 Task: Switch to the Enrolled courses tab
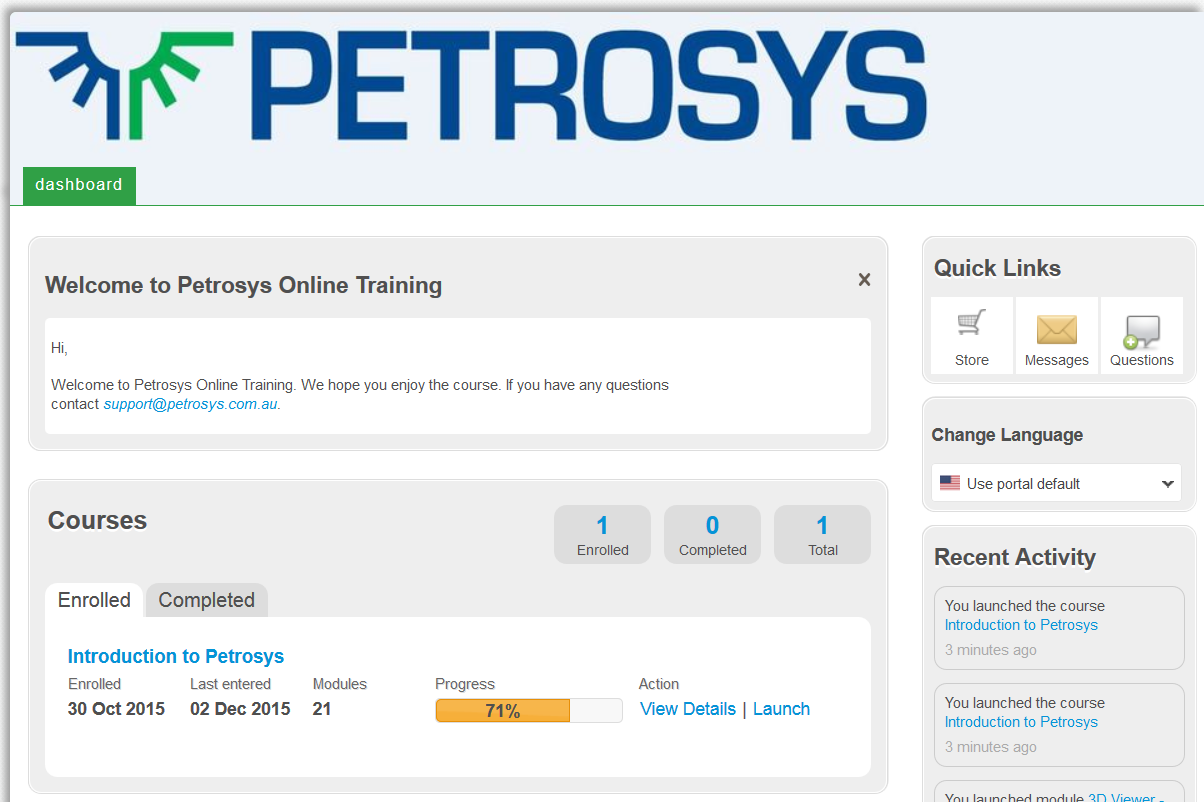click(x=94, y=600)
